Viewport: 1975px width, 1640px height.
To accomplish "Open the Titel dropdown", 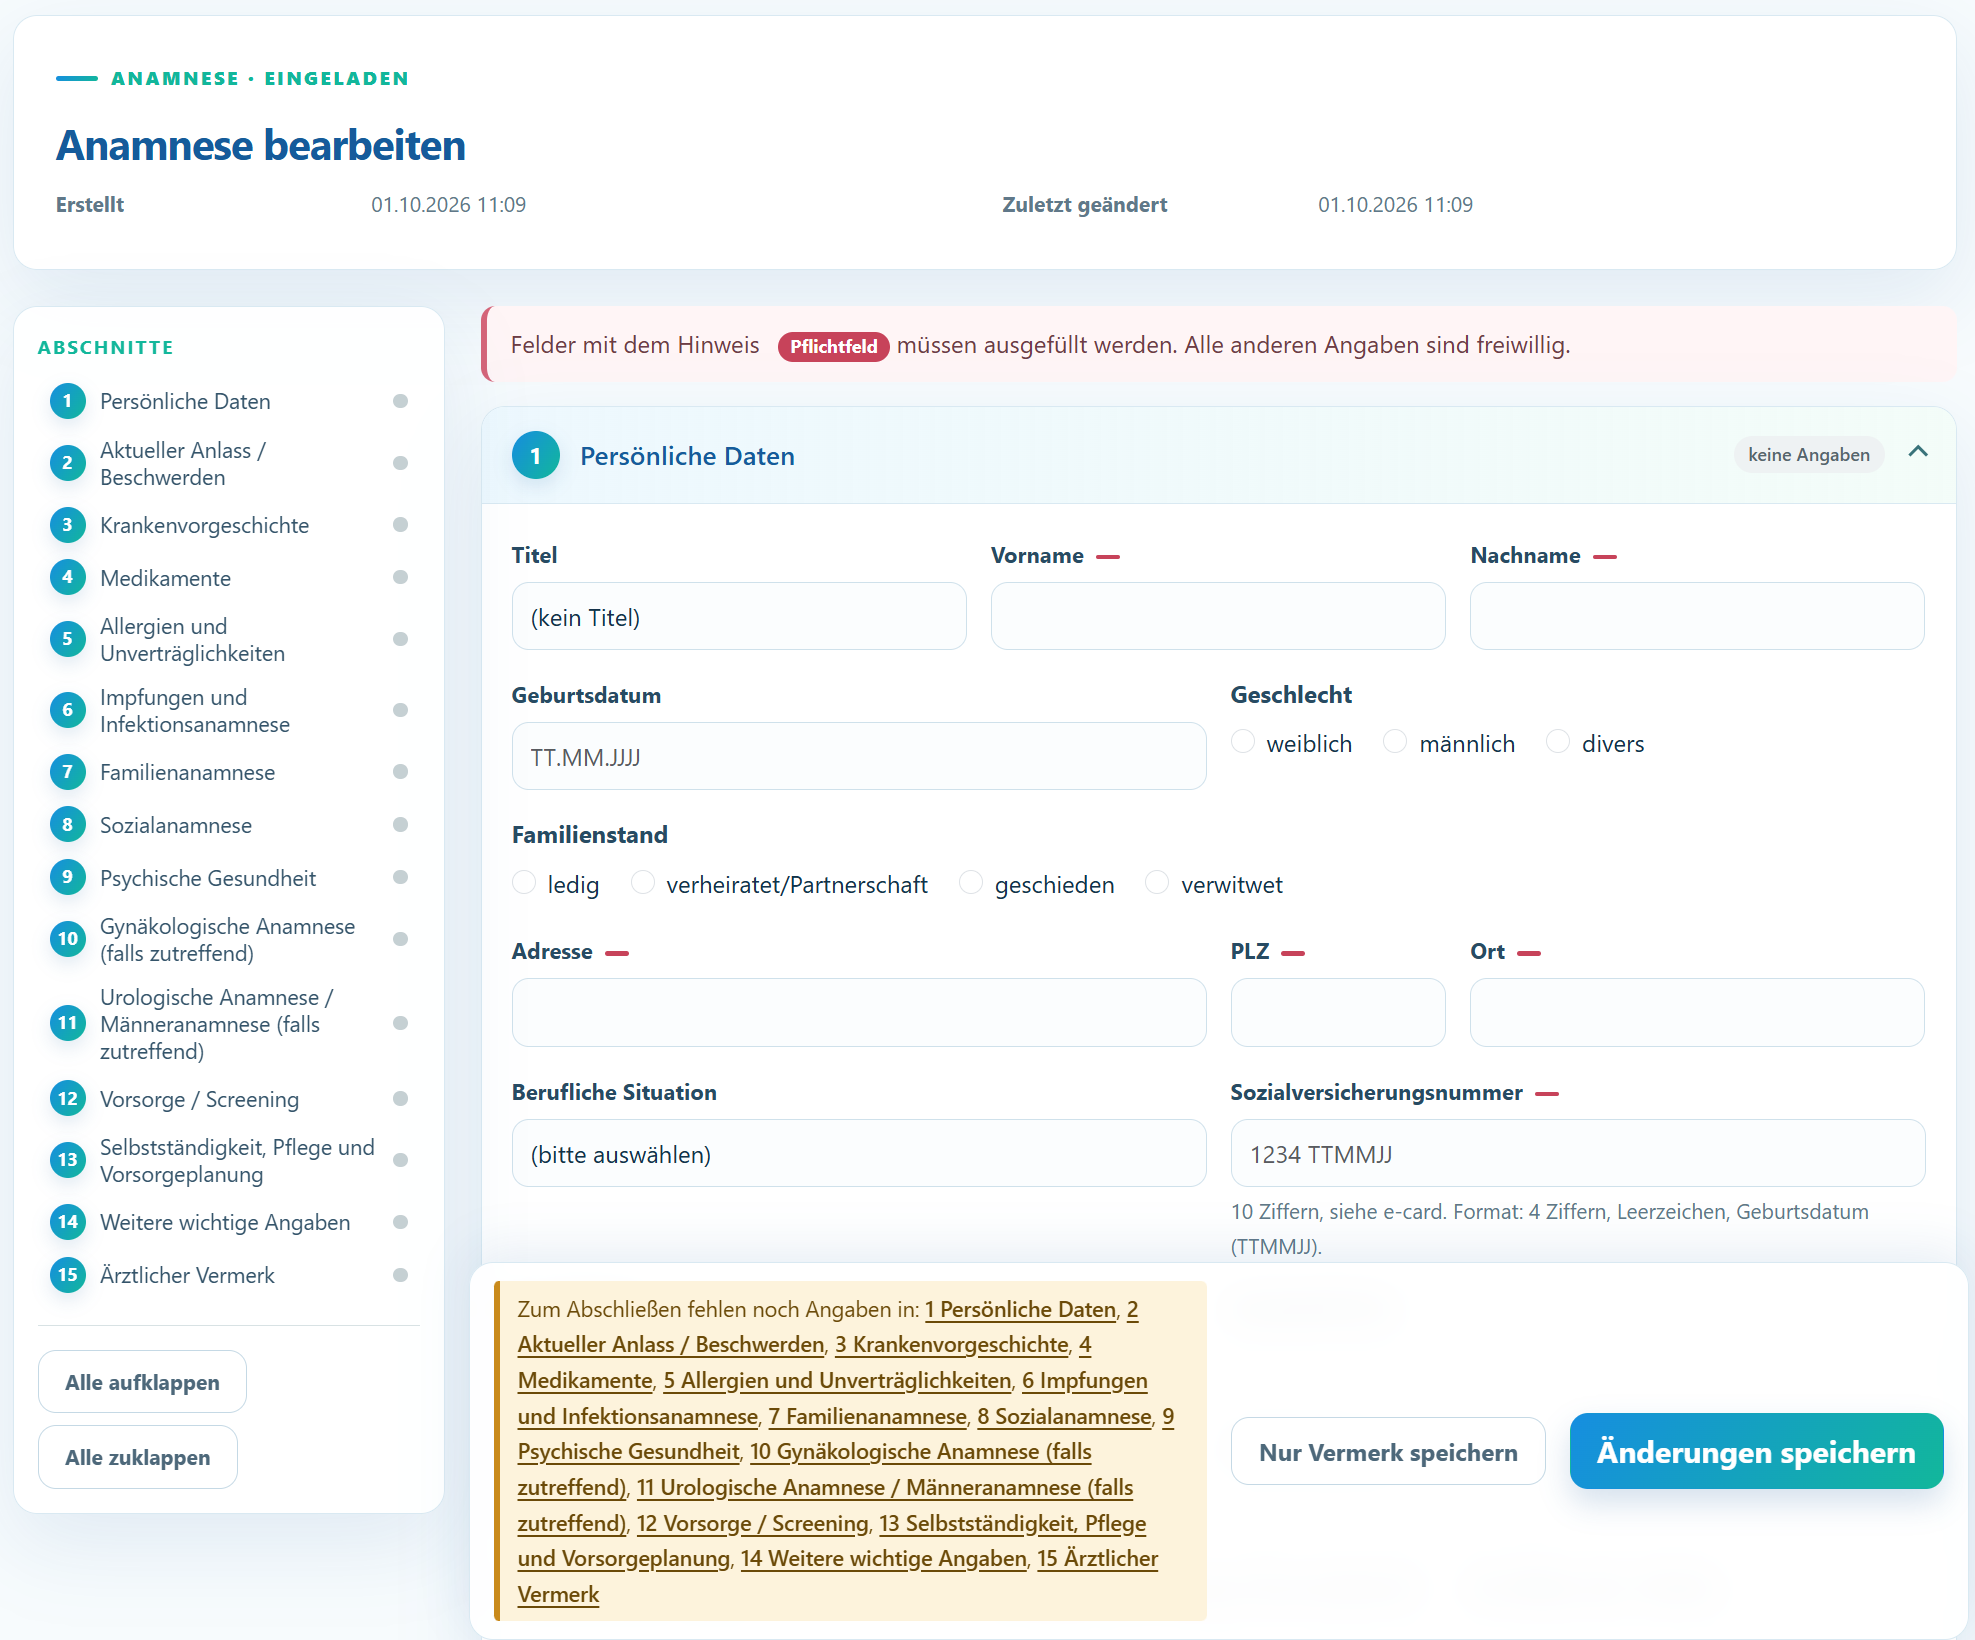I will tap(739, 617).
